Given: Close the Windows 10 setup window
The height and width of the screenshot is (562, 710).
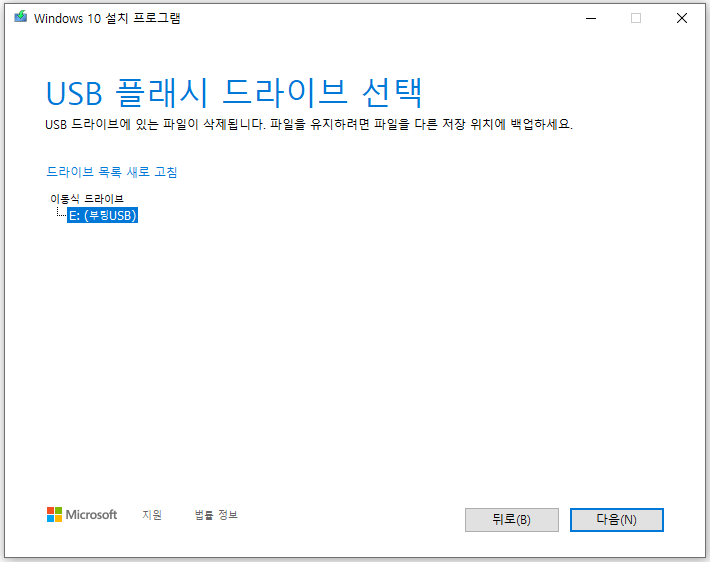Looking at the screenshot, I should [682, 18].
